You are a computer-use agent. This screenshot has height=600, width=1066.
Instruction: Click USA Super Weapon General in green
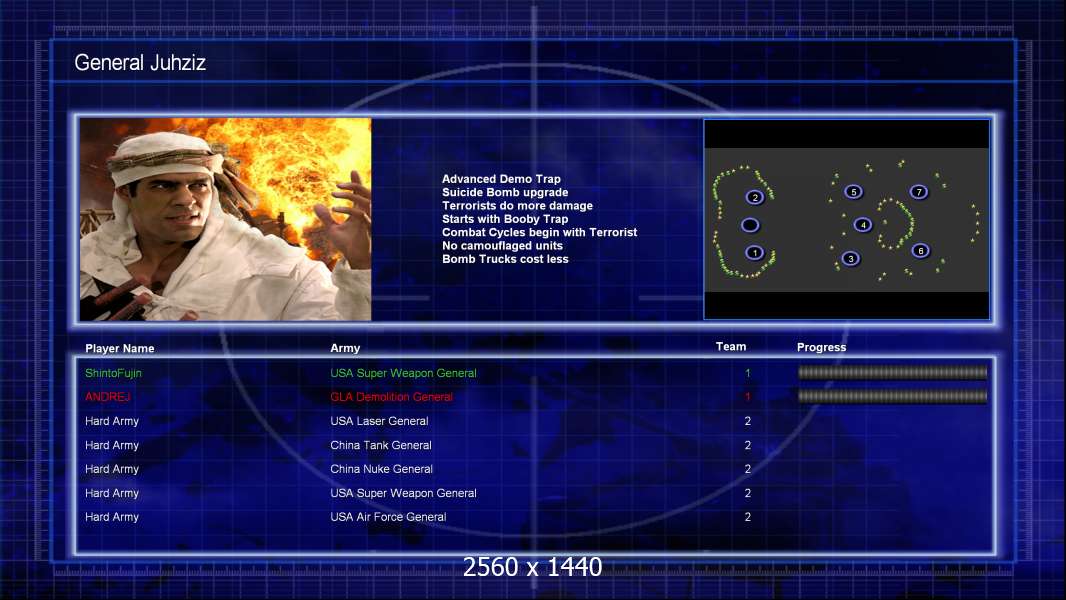tap(403, 373)
